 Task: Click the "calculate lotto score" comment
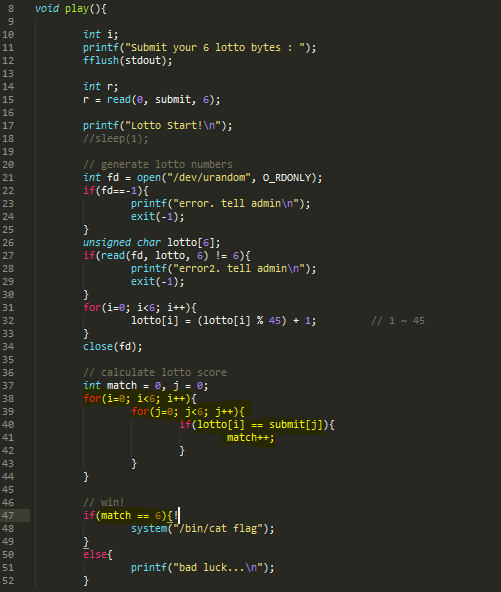point(155,373)
